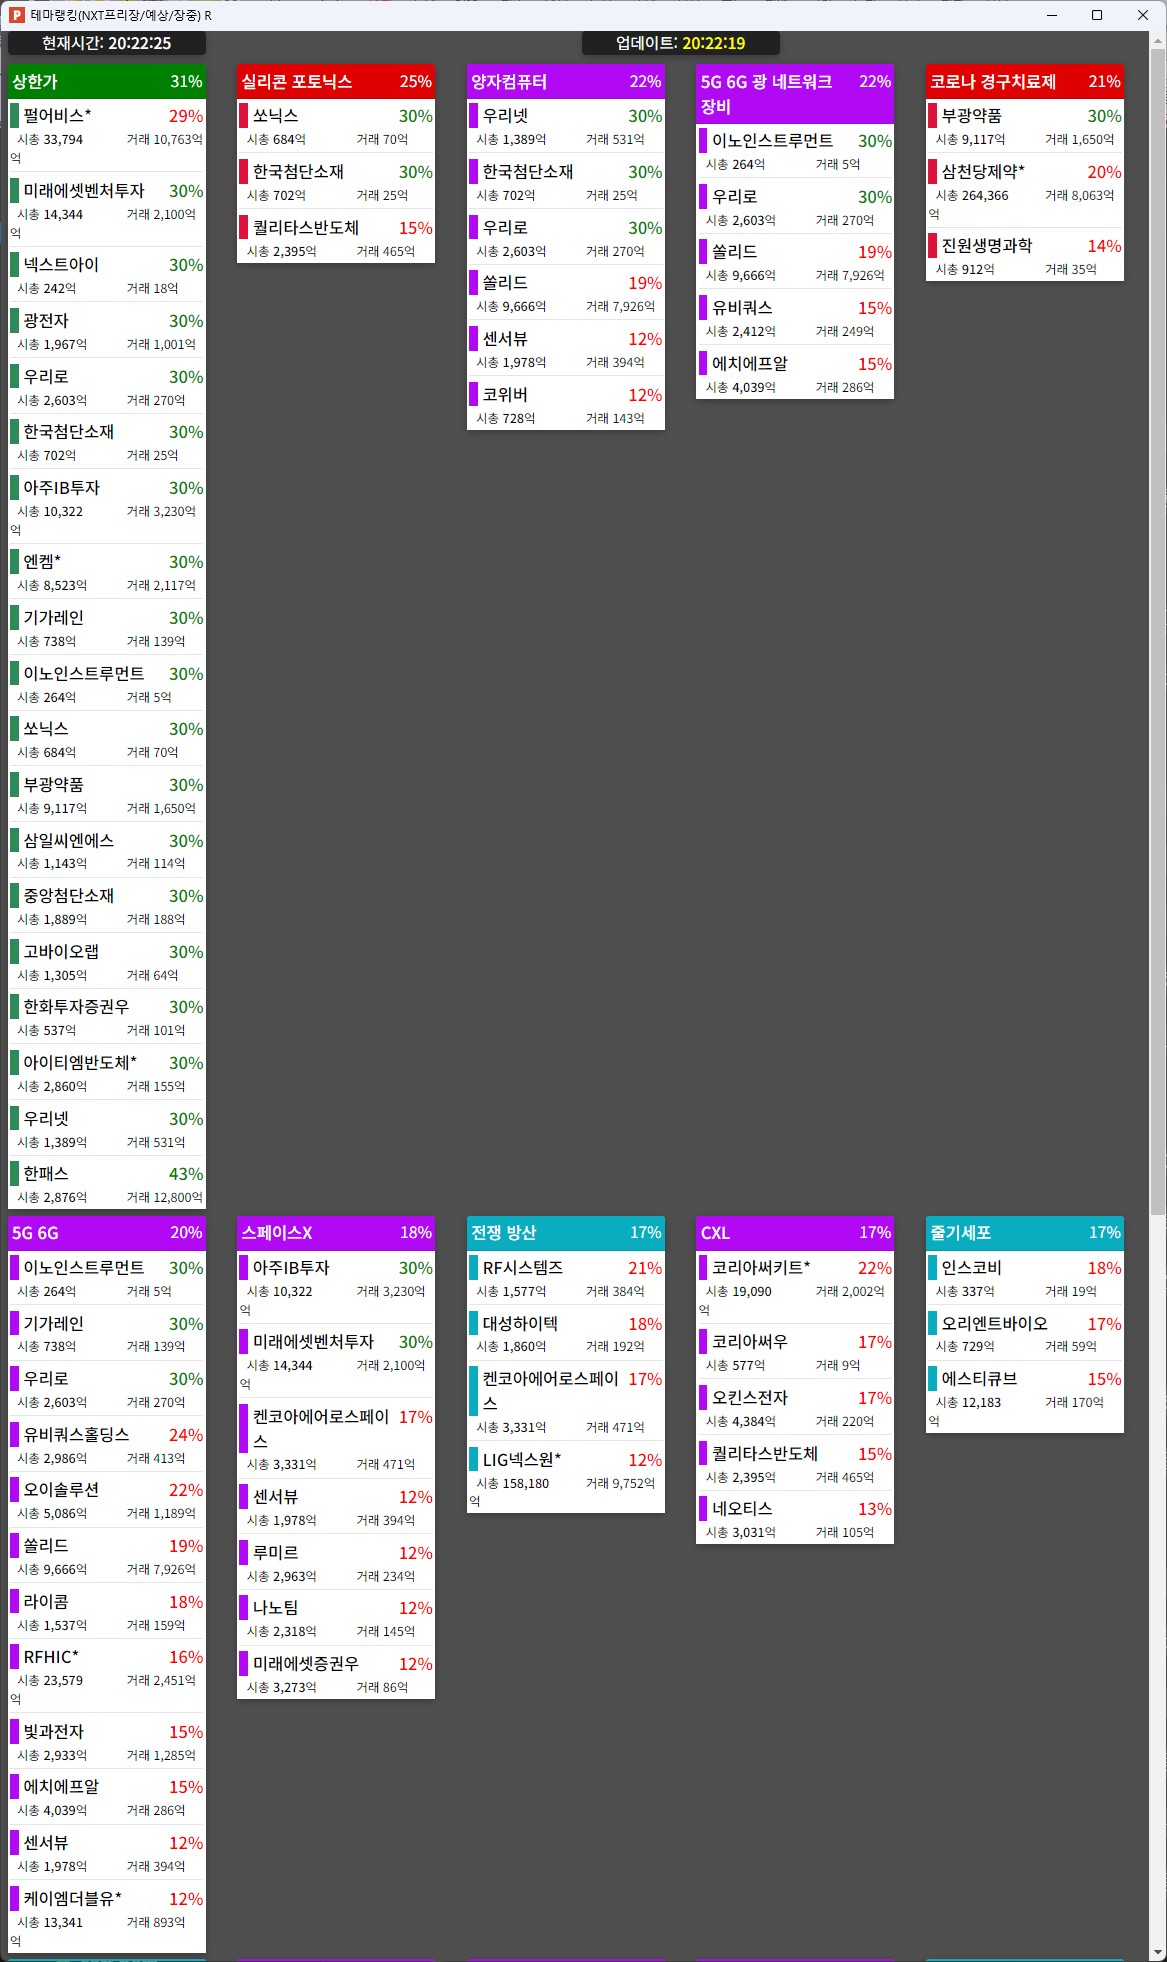Click the vertical scrollbar thumb

pos(1158,630)
